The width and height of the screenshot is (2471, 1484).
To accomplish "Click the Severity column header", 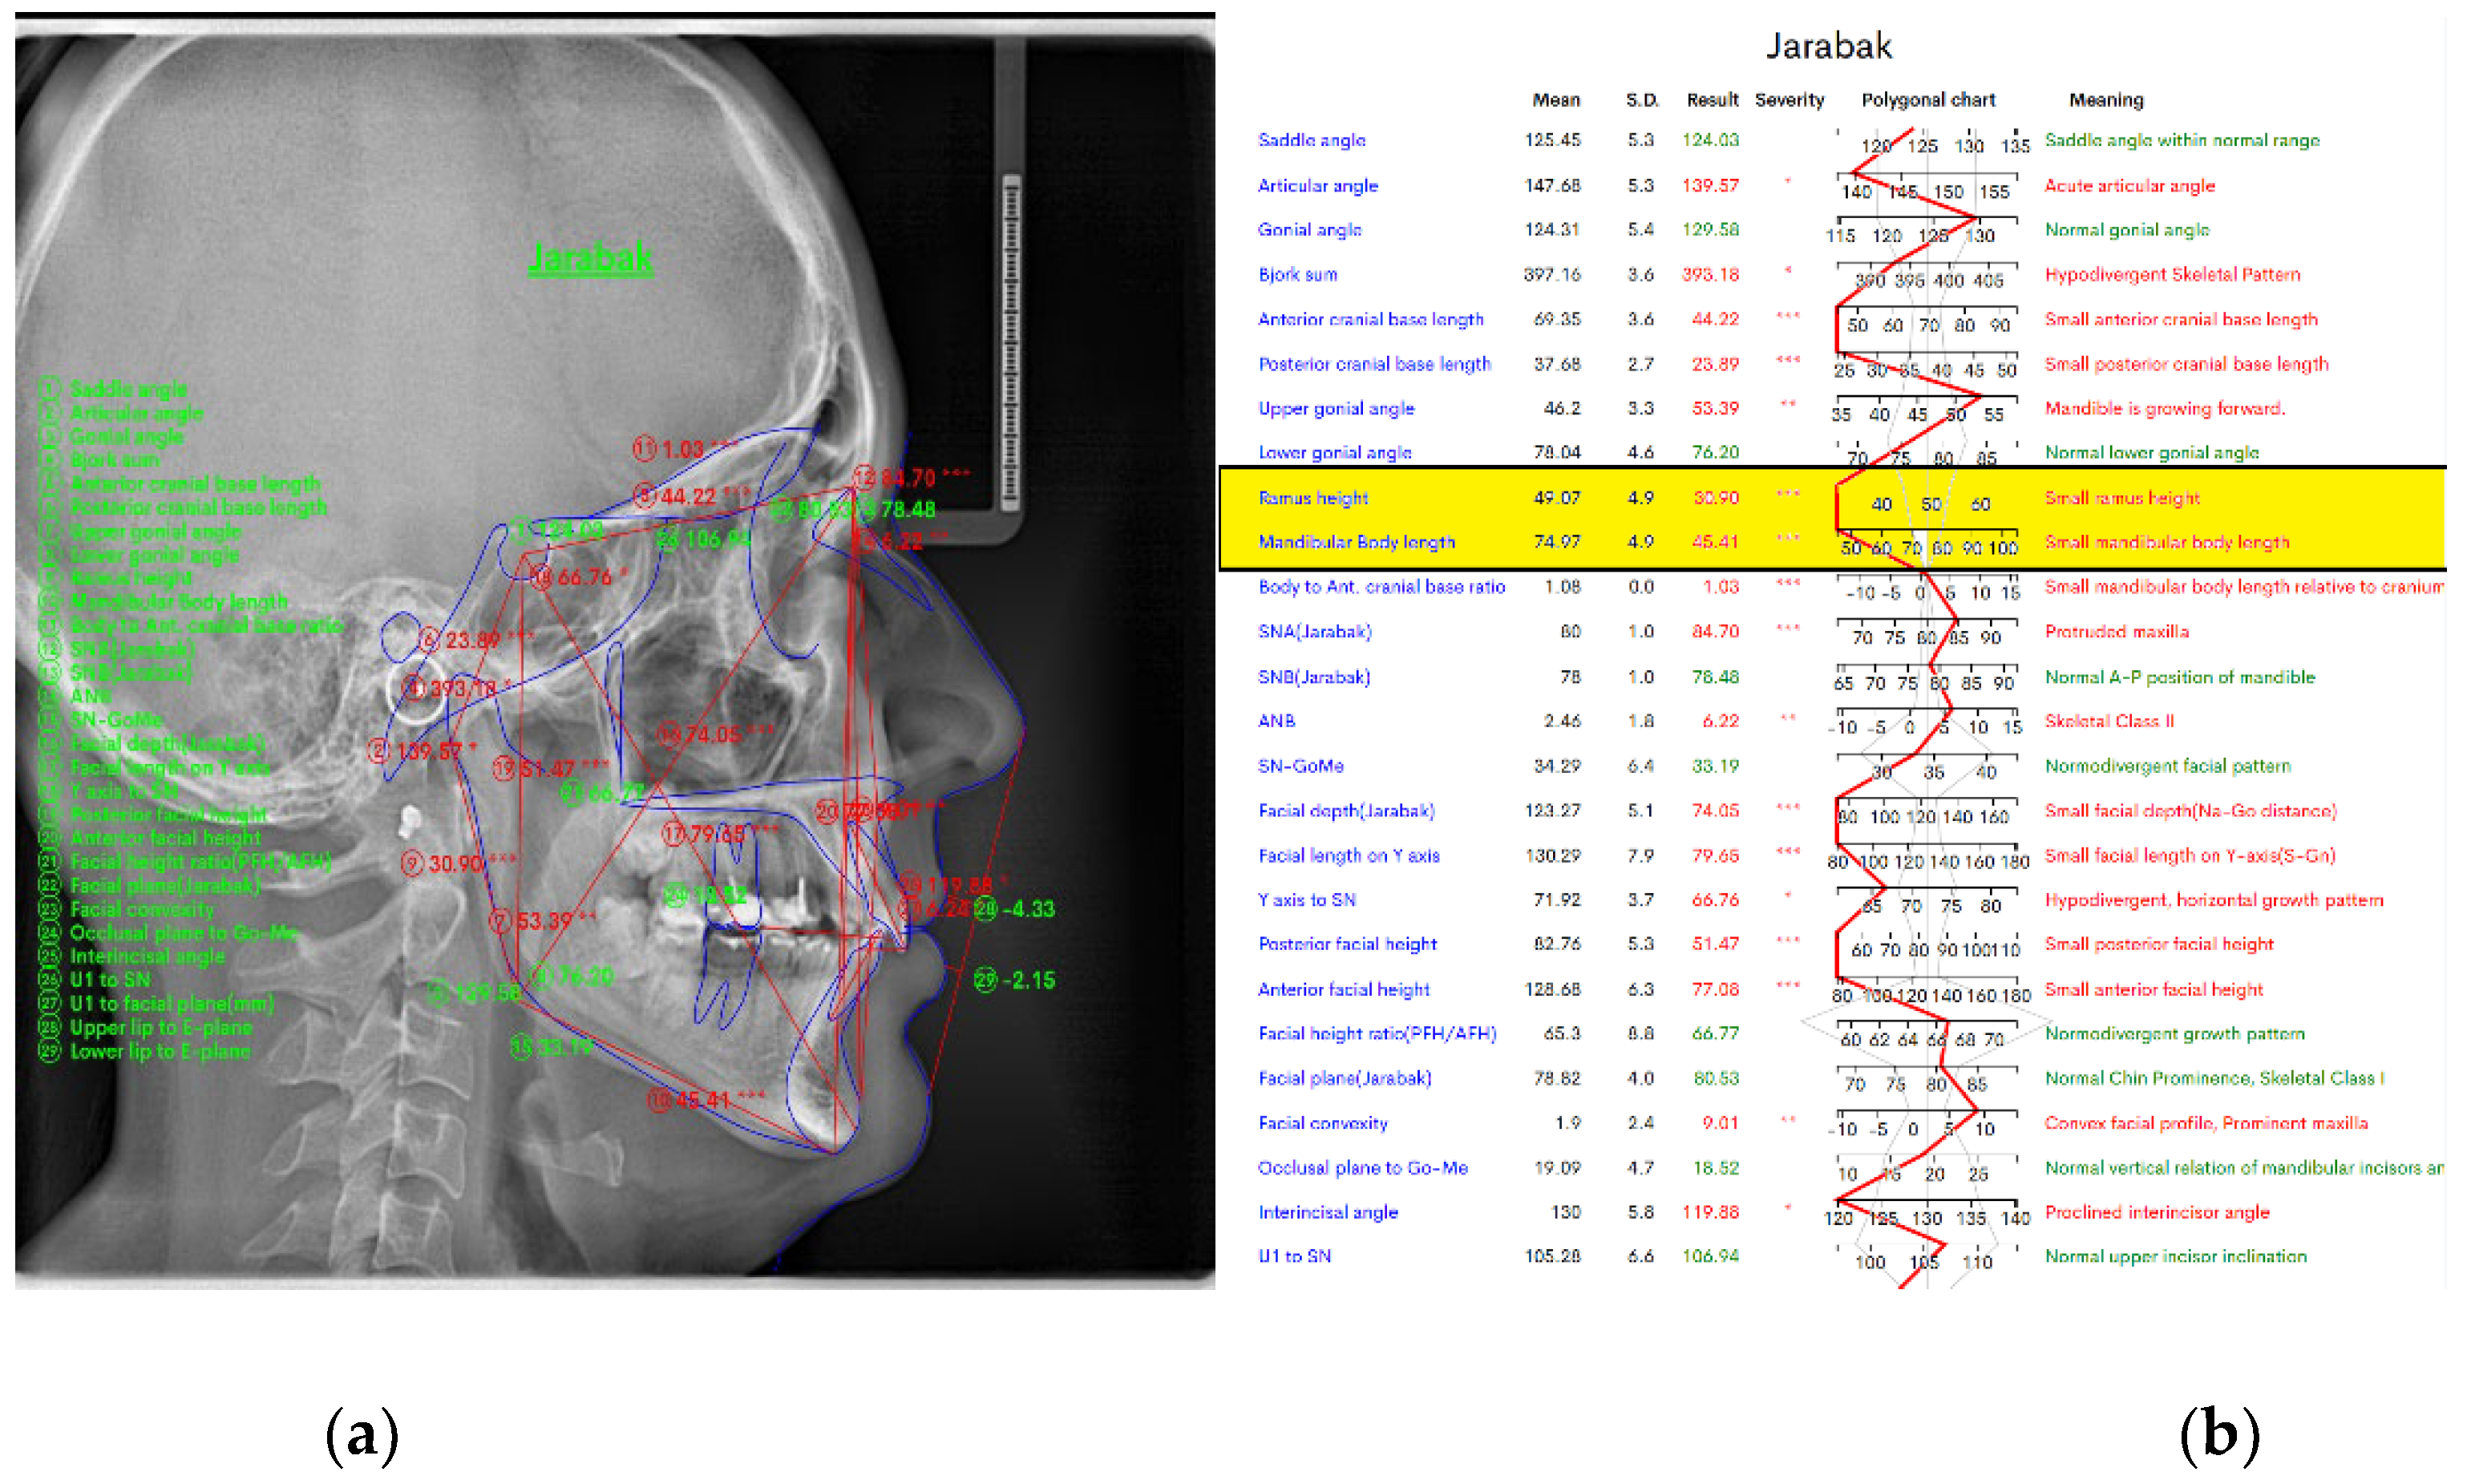I will point(1789,100).
